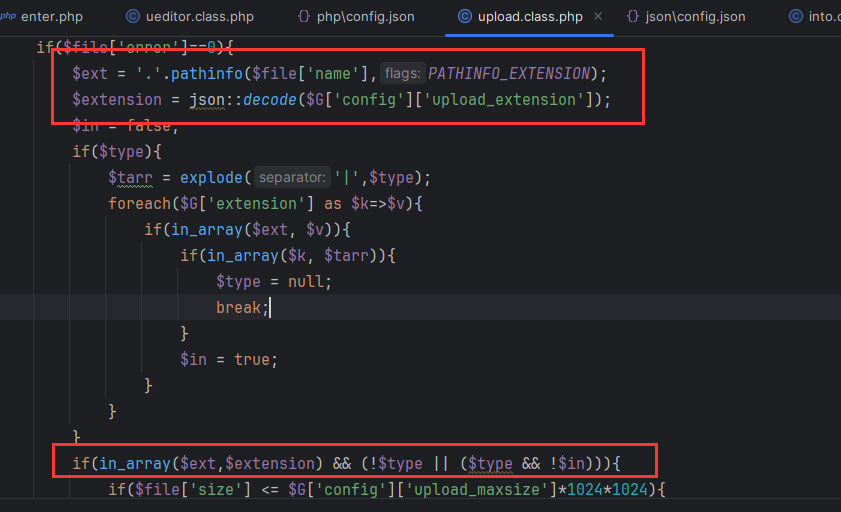Screen dimensions: 841x512
Task: Click the explode function call
Action: [212, 178]
